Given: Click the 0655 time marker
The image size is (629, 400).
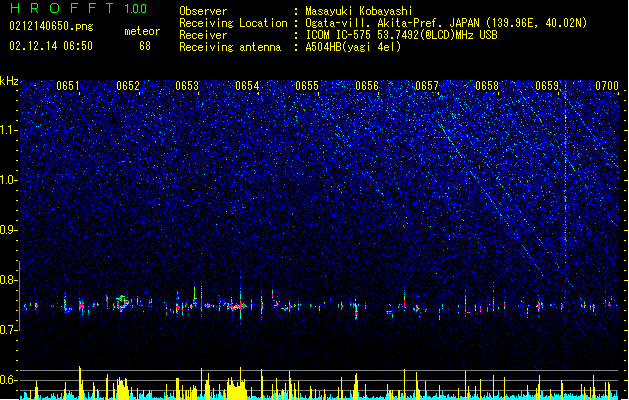Looking at the screenshot, I should pos(307,86).
